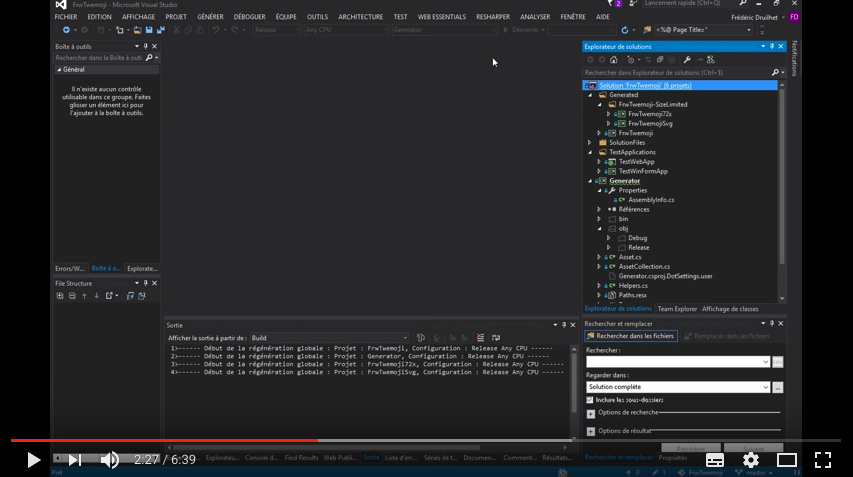
Task: Expand Options de recherche section
Action: (x=591, y=414)
